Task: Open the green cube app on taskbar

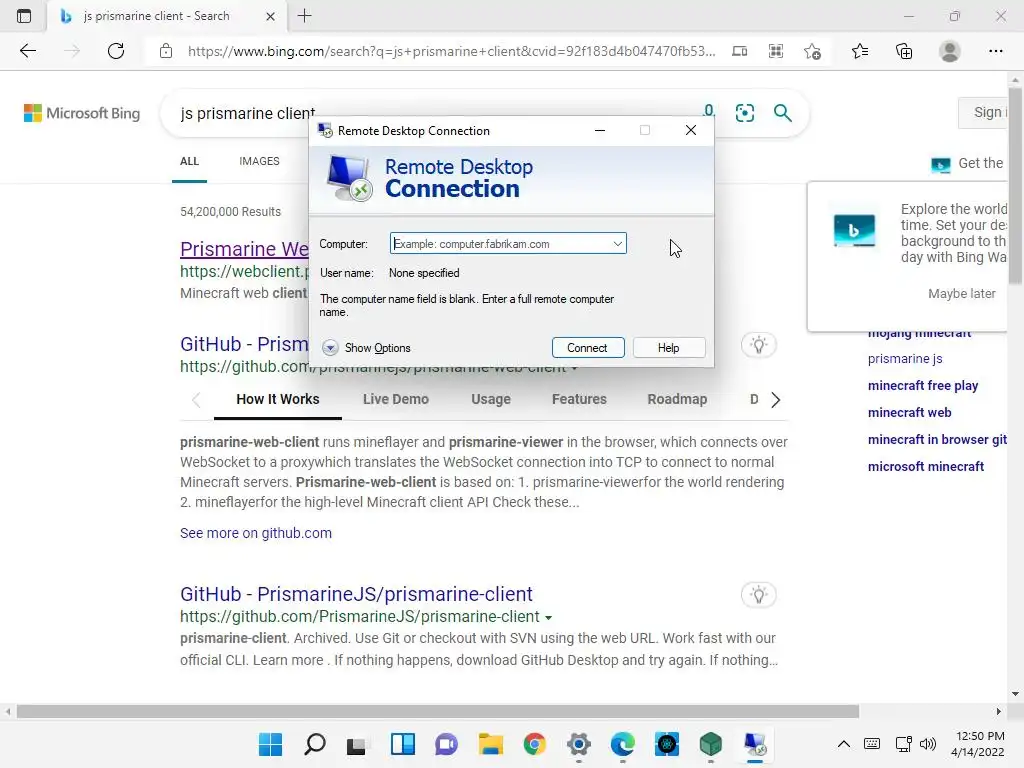Action: click(x=711, y=744)
